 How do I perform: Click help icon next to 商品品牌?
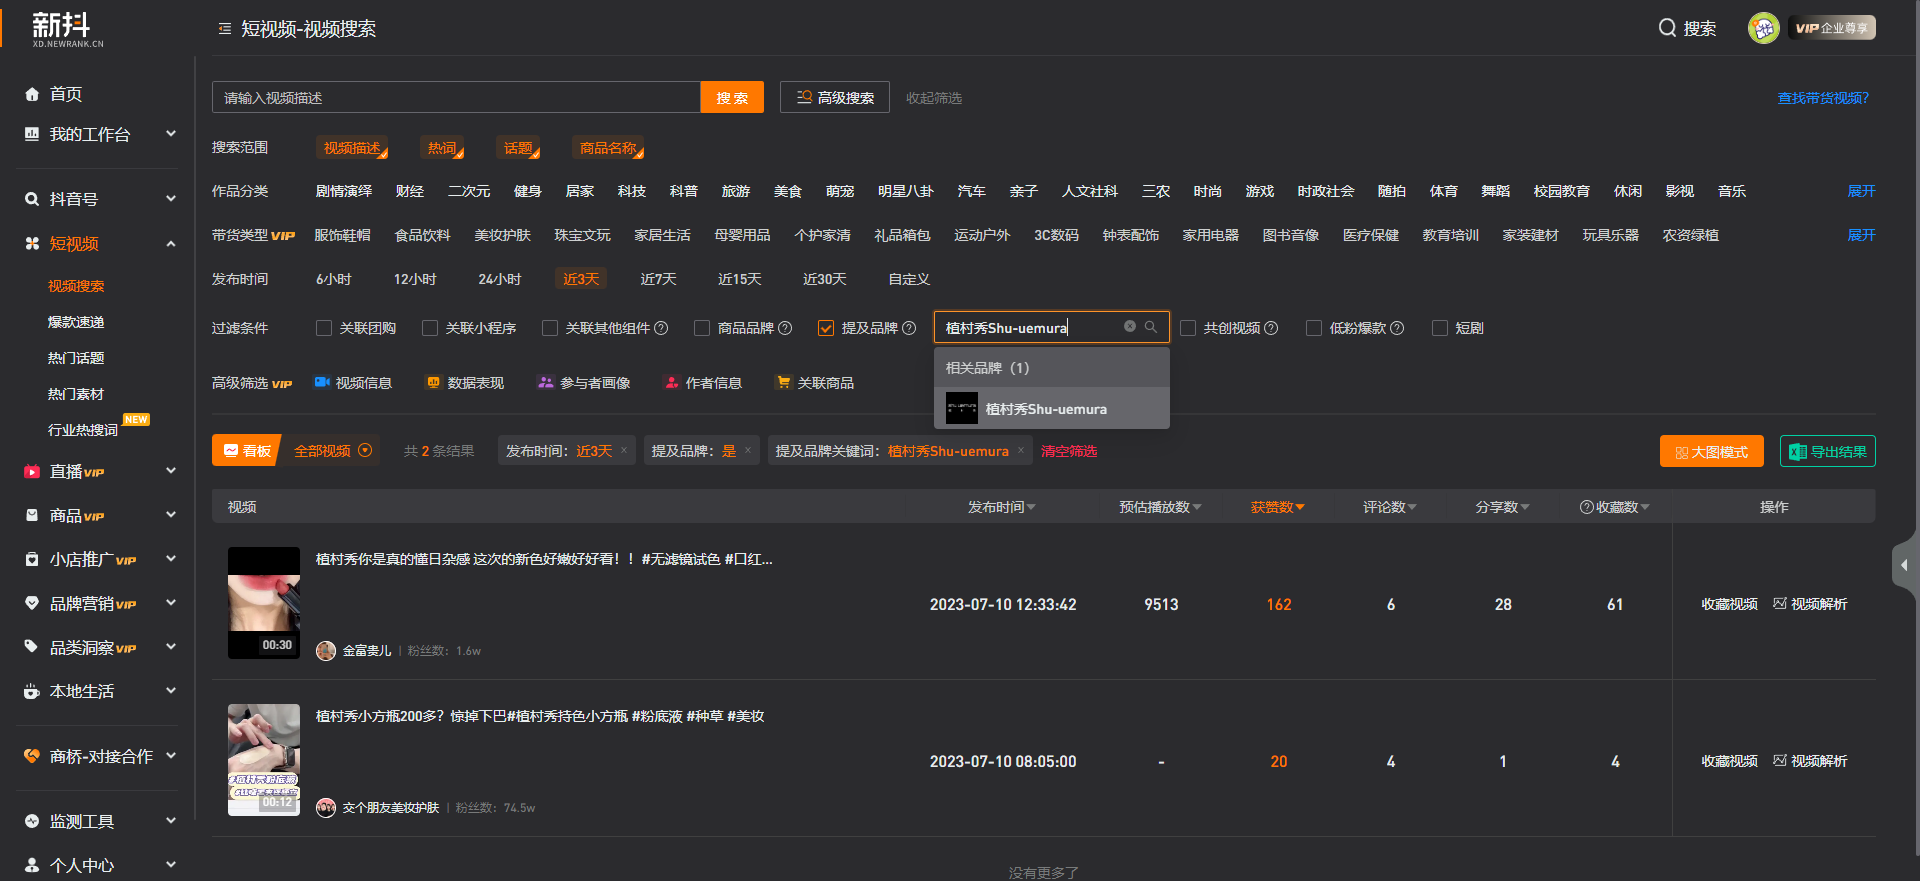[x=785, y=328]
